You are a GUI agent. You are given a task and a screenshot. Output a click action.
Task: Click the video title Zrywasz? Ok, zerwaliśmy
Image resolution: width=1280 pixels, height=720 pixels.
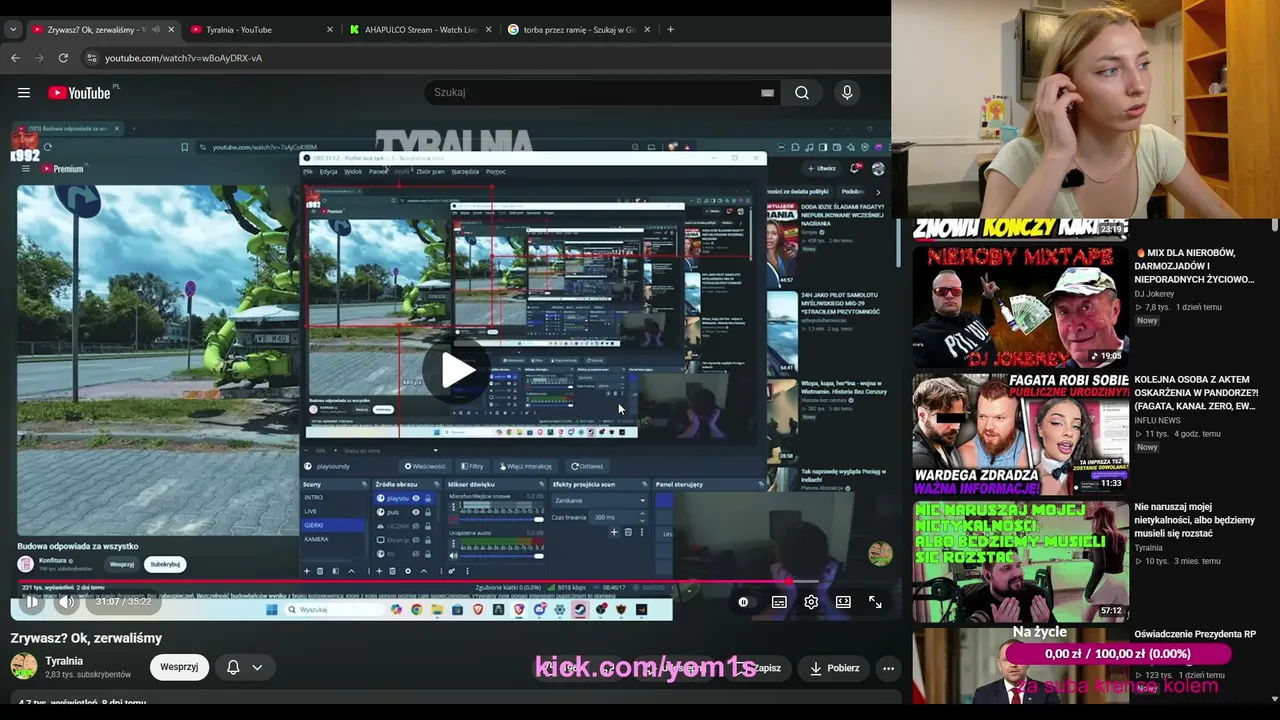pyautogui.click(x=86, y=638)
